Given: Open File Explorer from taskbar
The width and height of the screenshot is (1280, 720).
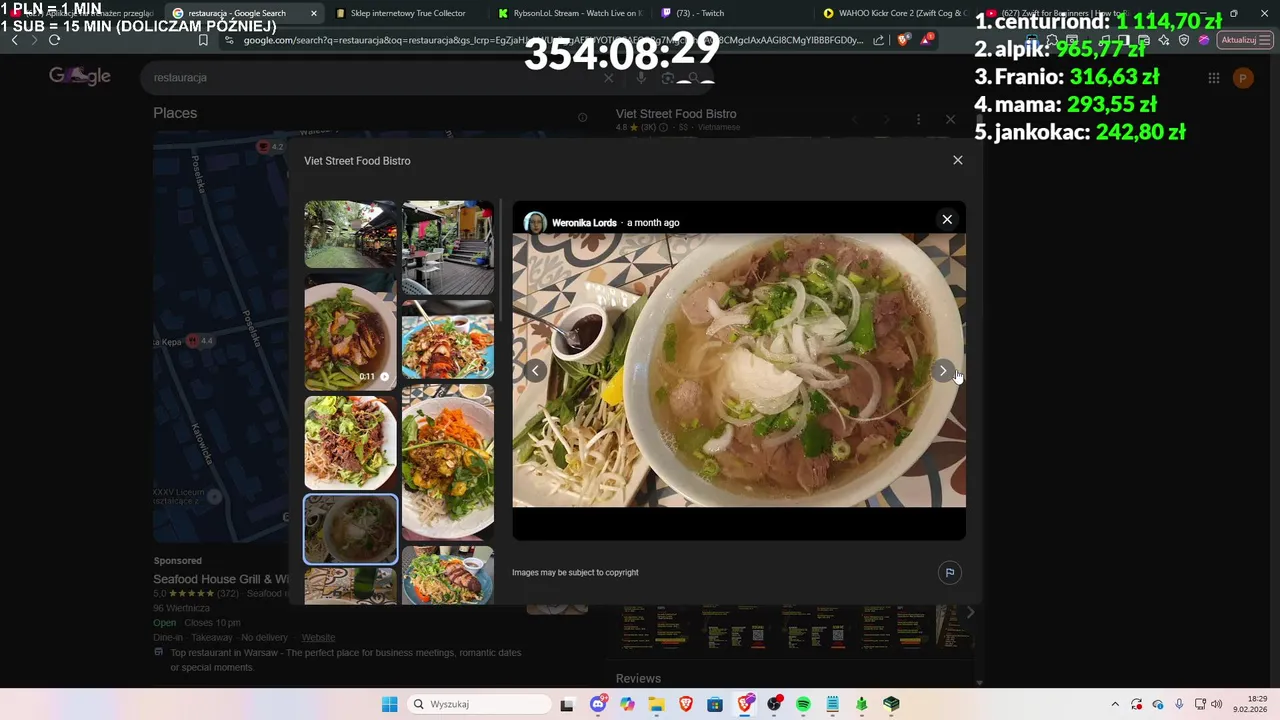Looking at the screenshot, I should click(656, 704).
